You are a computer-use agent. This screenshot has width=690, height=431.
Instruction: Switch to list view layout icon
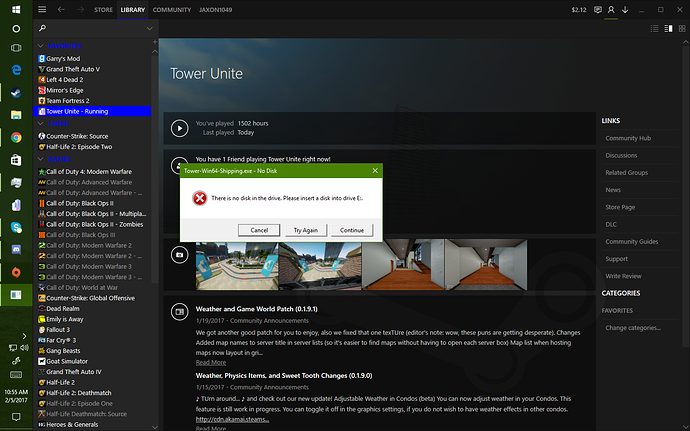[654, 28]
